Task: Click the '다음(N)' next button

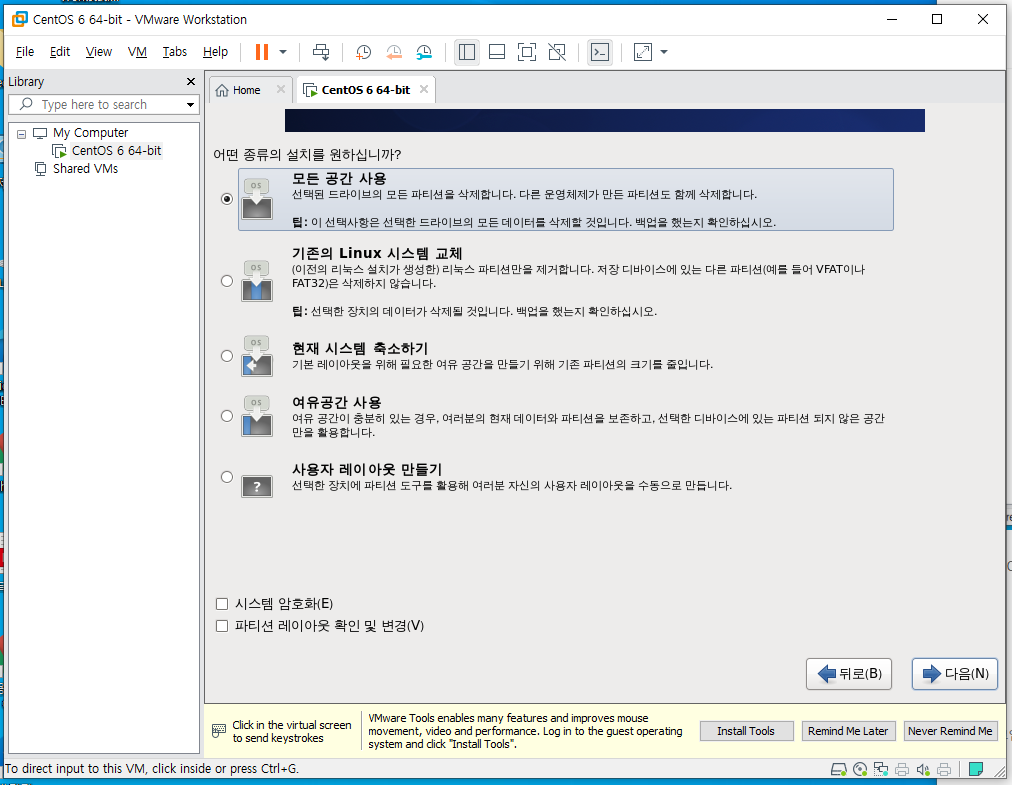Action: (955, 674)
